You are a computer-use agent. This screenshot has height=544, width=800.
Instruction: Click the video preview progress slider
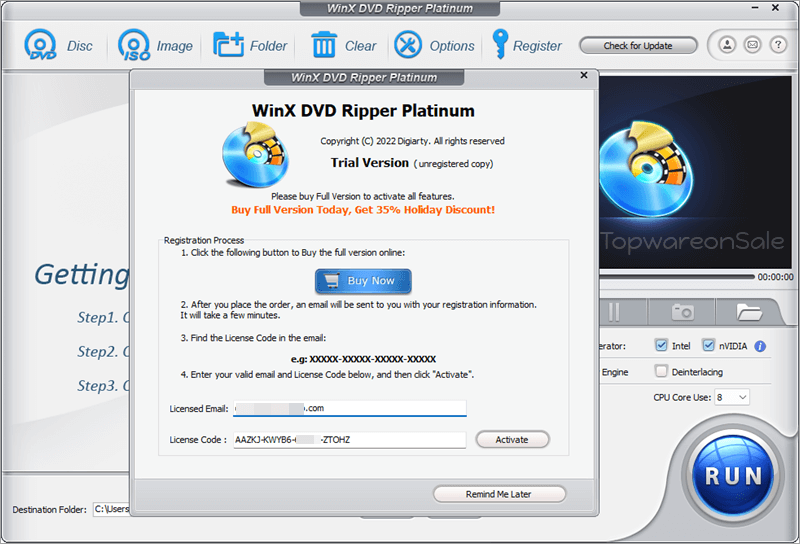click(x=677, y=277)
